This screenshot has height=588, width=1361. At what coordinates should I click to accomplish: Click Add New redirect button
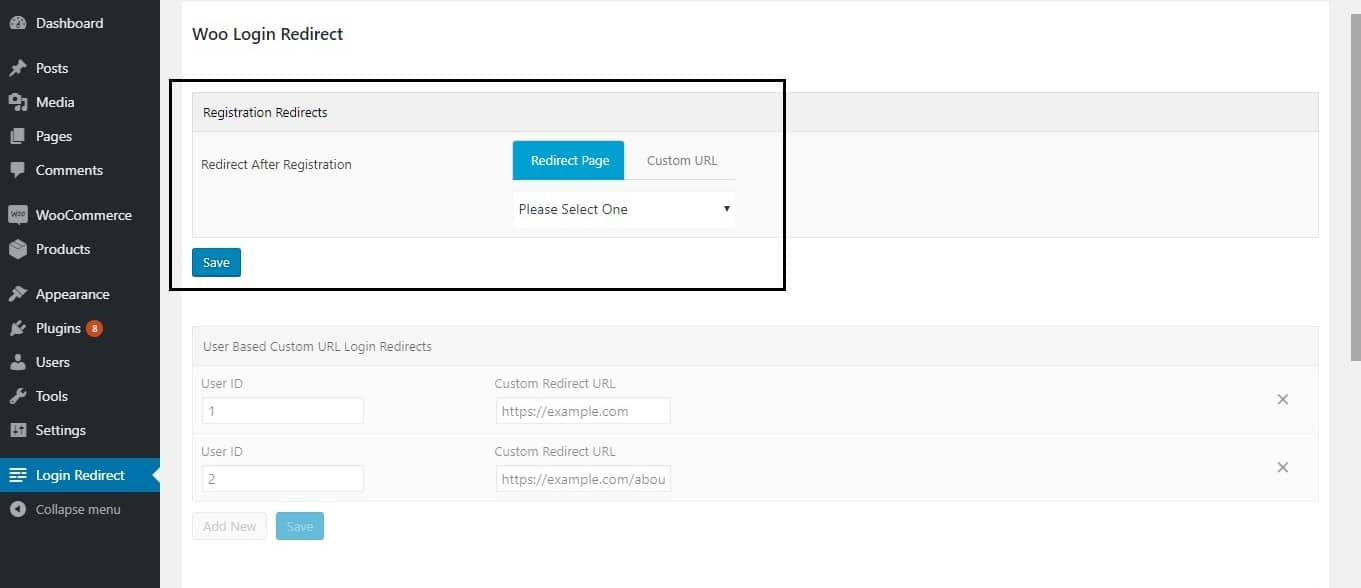(229, 526)
